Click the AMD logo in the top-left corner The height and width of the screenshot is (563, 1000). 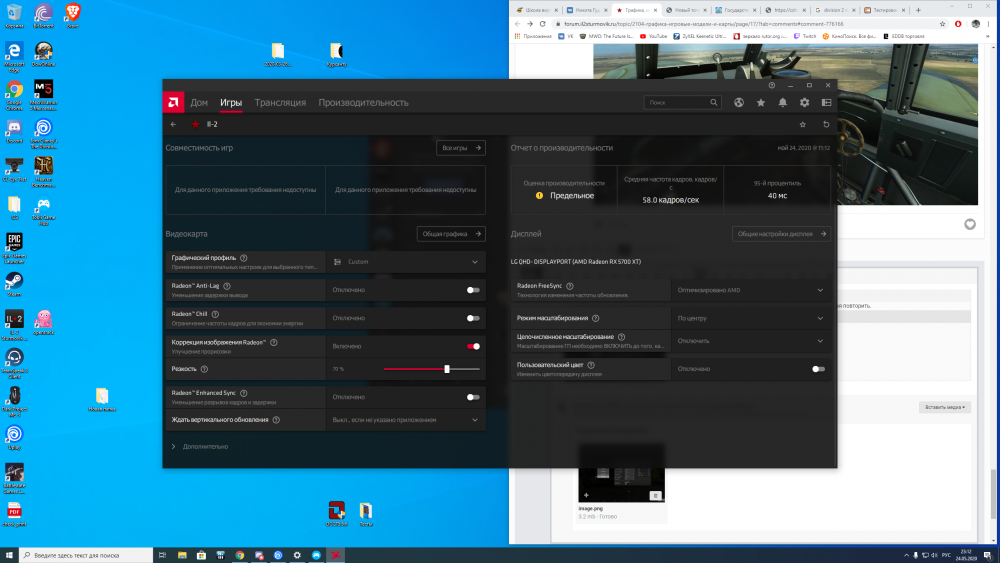(174, 102)
